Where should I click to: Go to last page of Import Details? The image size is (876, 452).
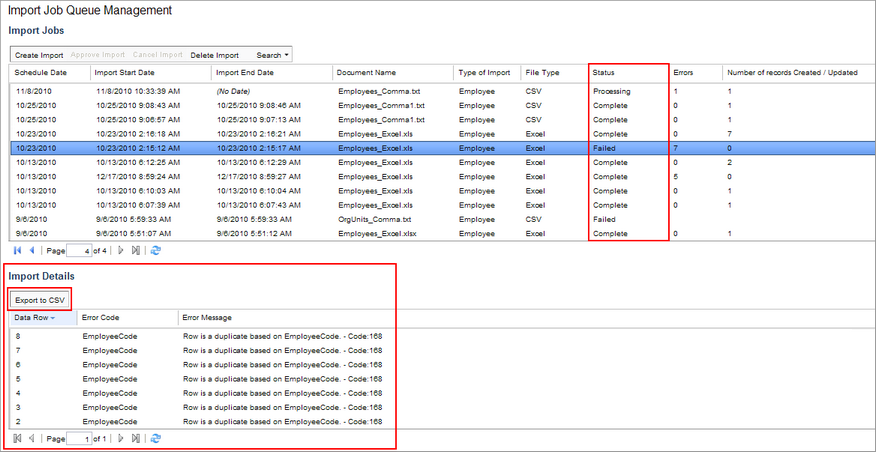(x=136, y=438)
